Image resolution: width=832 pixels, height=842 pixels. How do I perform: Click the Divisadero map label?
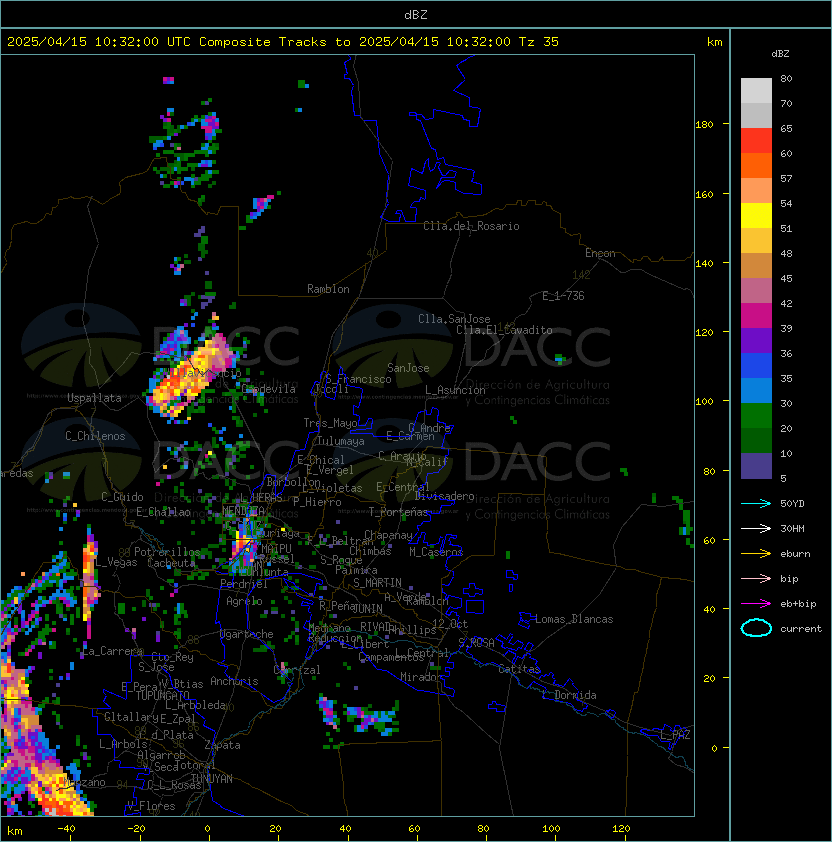click(x=444, y=496)
